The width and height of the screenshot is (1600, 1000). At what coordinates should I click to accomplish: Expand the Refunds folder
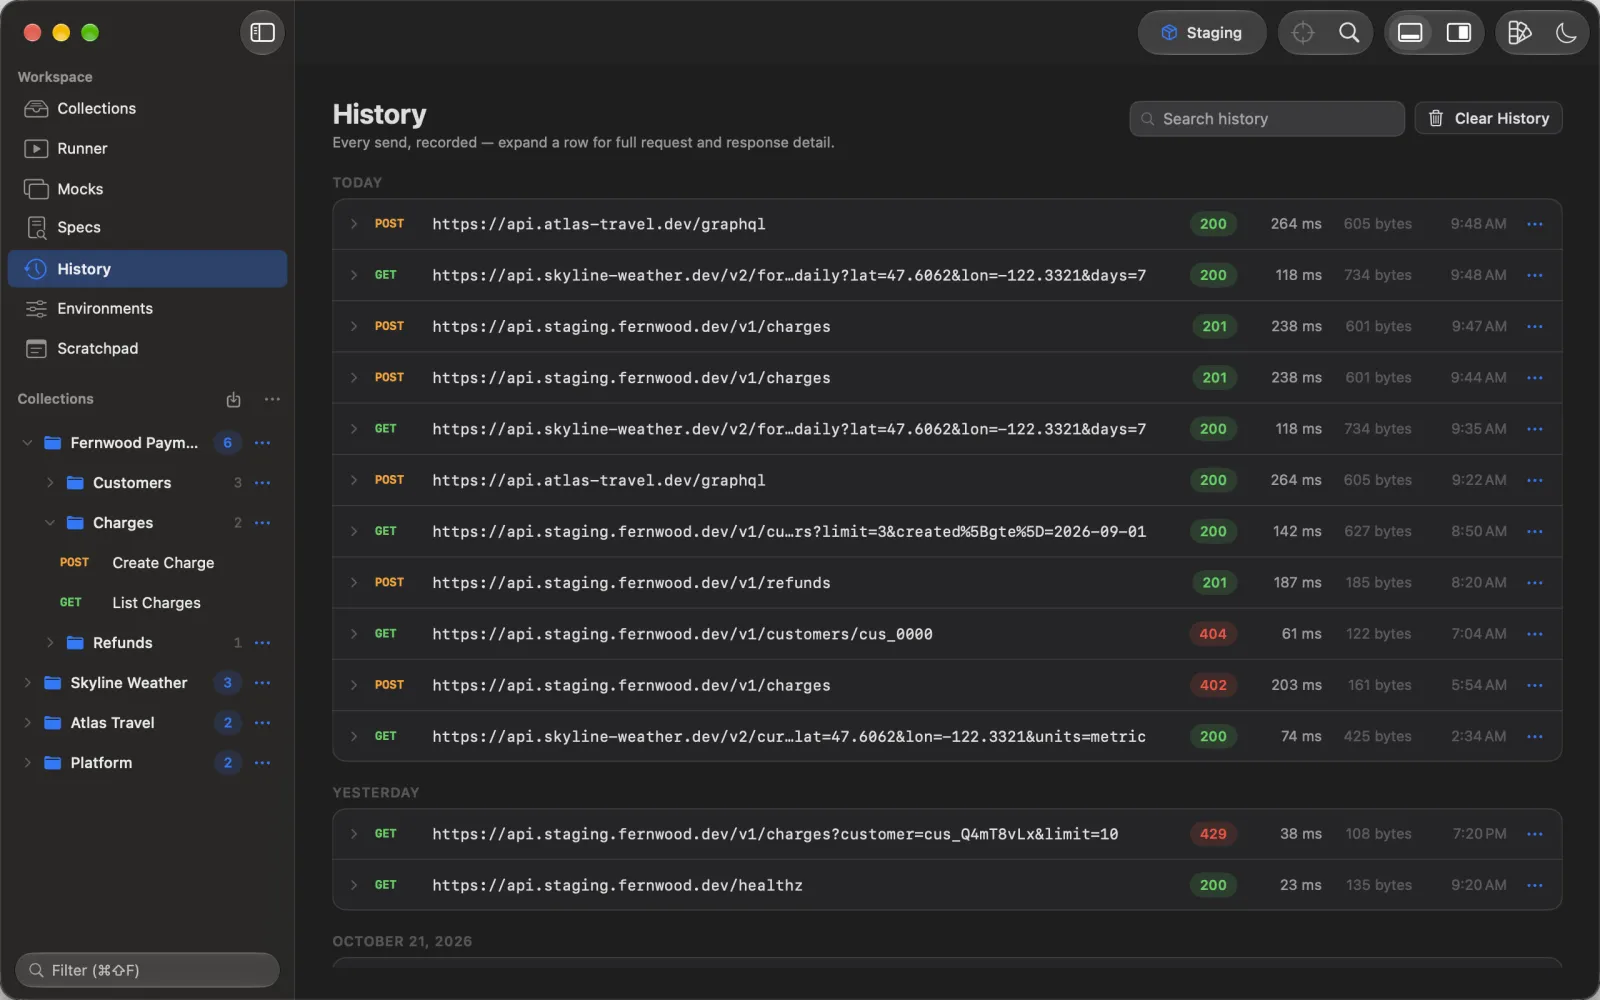tap(50, 643)
